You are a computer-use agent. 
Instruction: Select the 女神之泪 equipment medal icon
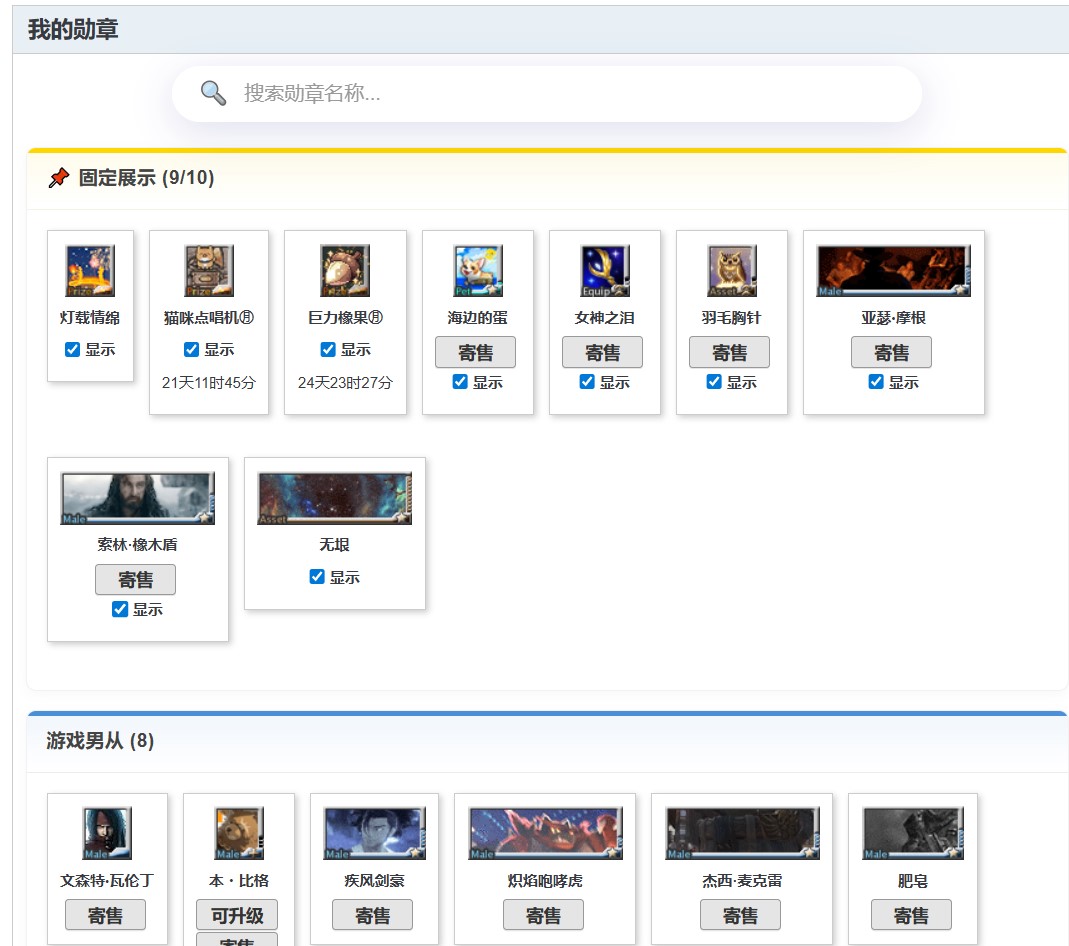(x=605, y=271)
